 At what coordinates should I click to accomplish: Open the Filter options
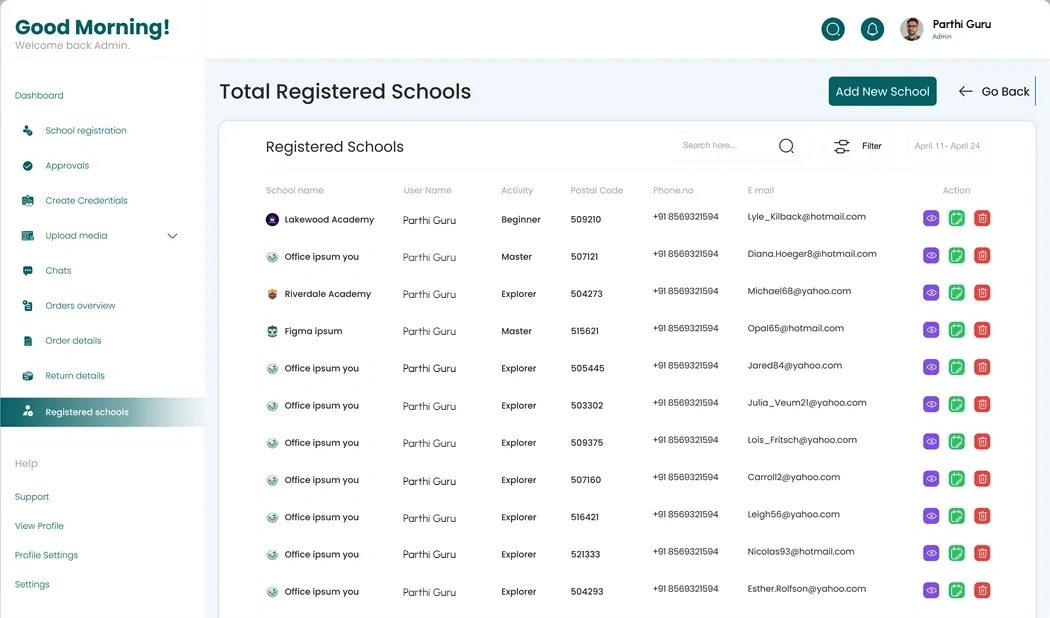click(858, 146)
